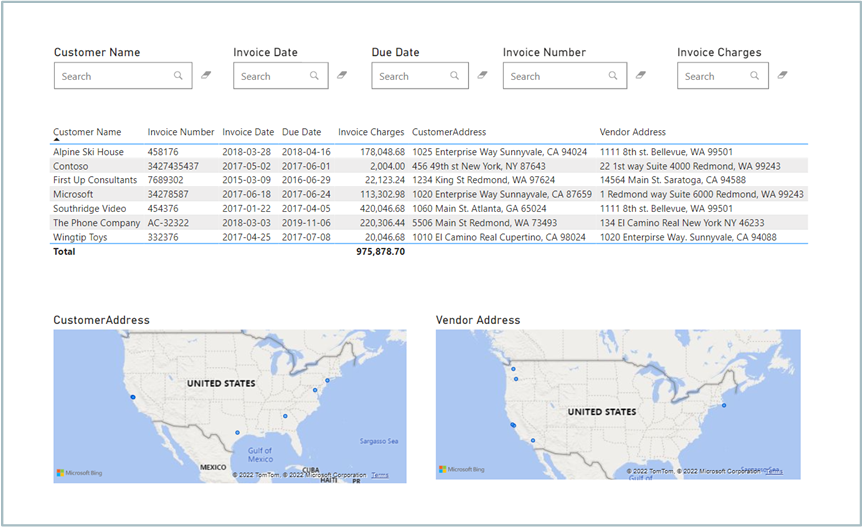Screen dimensions: 863x527
Task: Click invoice number 3427435437
Action: pyautogui.click(x=173, y=166)
